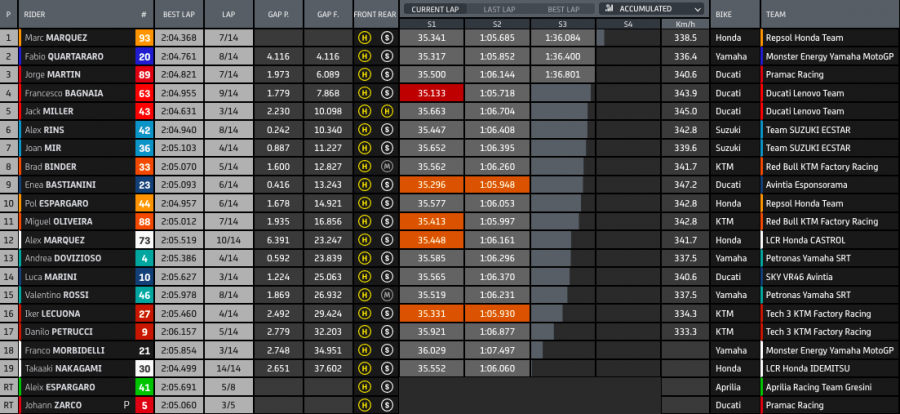The width and height of the screenshot is (900, 414).
Task: Click Valentino Rossi's rear medium tyre icon
Action: click(386, 295)
